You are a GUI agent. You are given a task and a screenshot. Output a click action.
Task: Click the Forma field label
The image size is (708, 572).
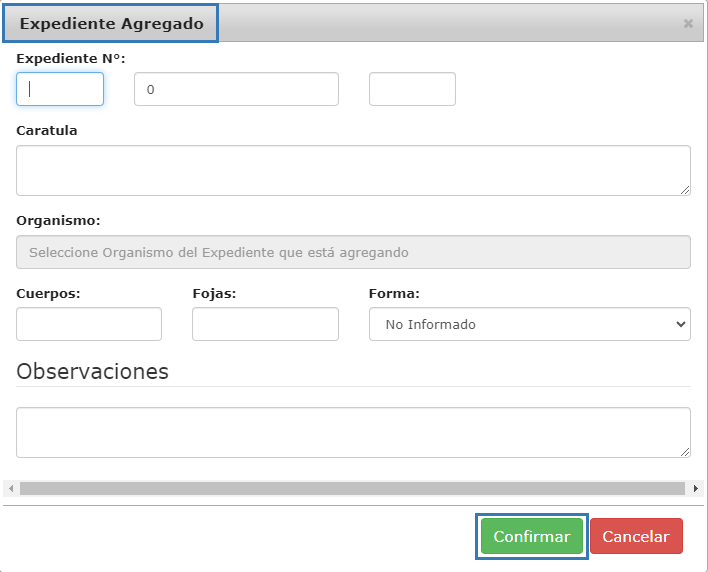[x=394, y=294]
